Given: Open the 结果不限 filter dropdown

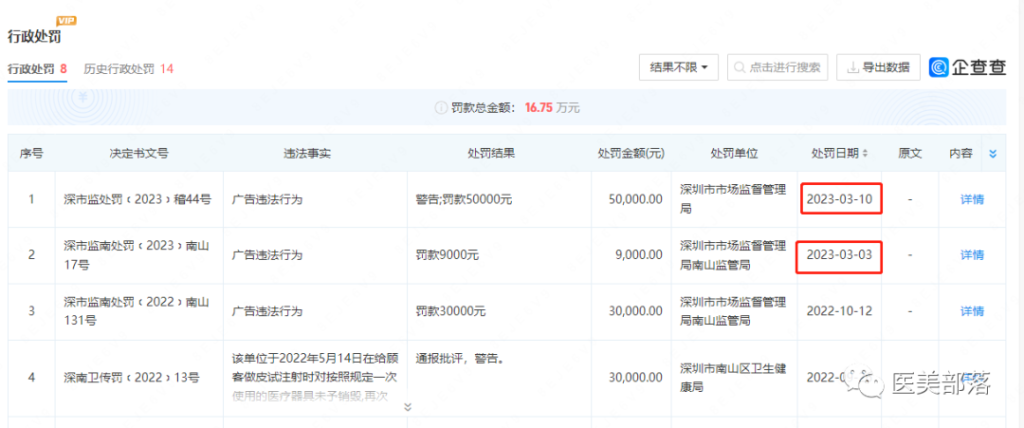Looking at the screenshot, I should (x=678, y=68).
